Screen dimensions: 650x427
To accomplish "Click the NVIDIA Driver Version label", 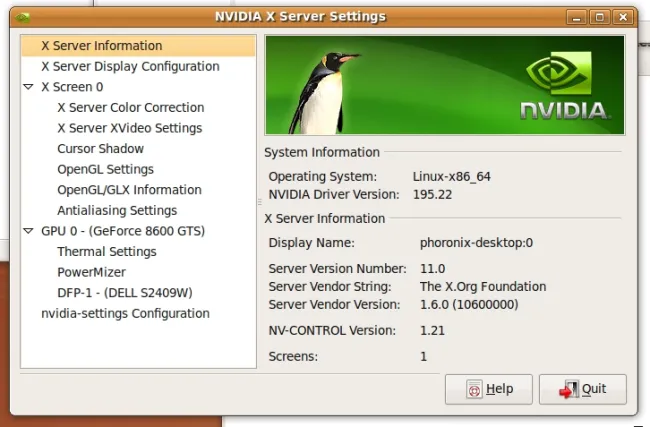I will [x=334, y=194].
